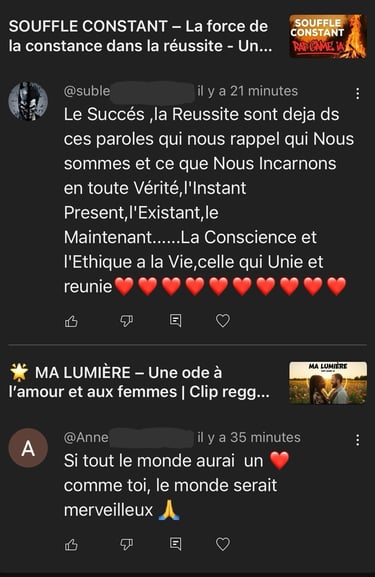Like the comment from @suble user
375x577 pixels.
(71, 321)
